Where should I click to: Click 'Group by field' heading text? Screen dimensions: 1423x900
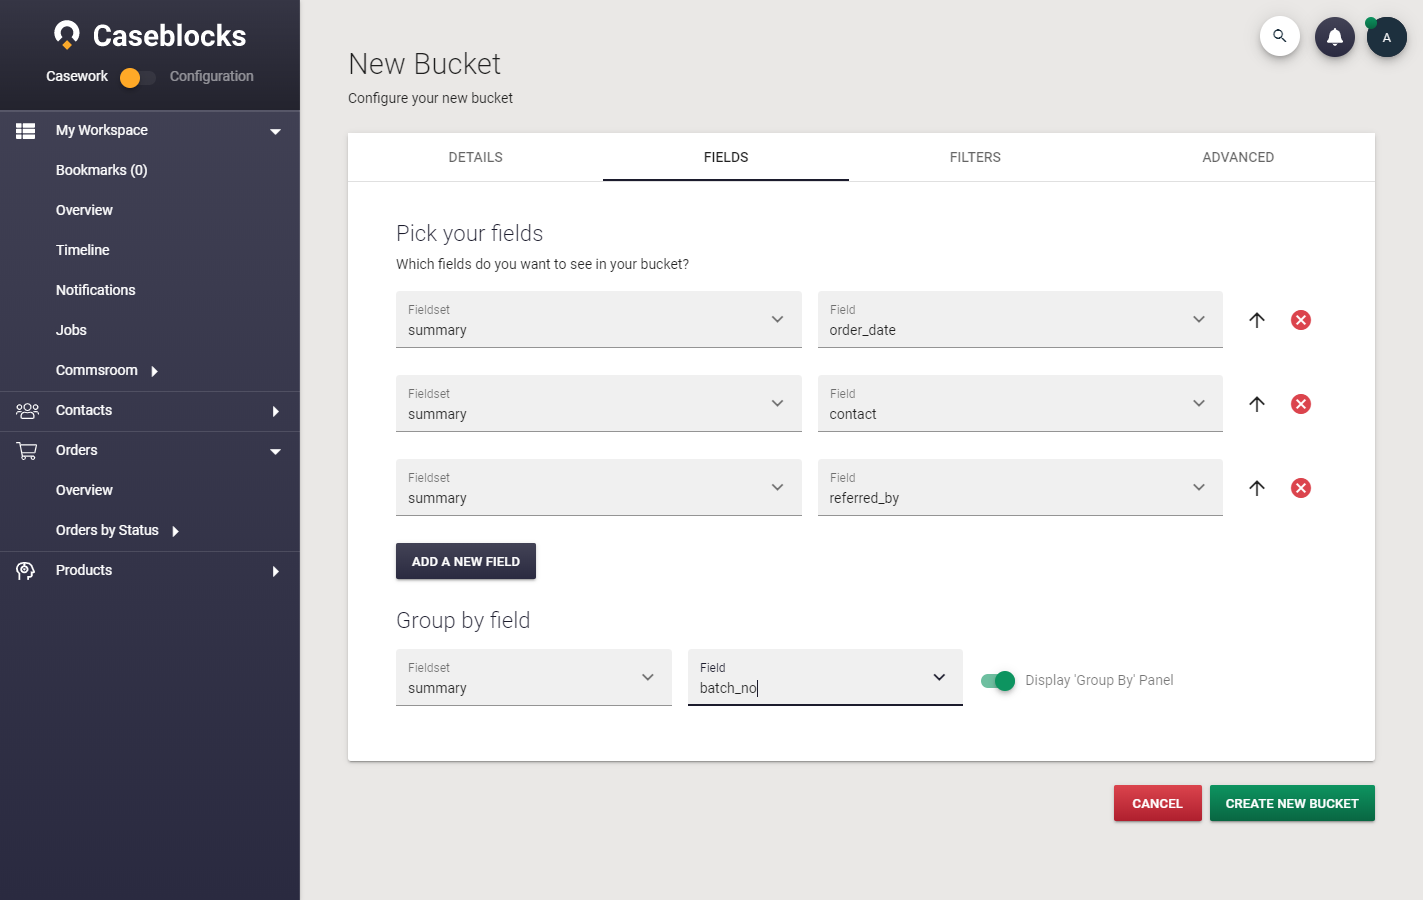point(463,620)
